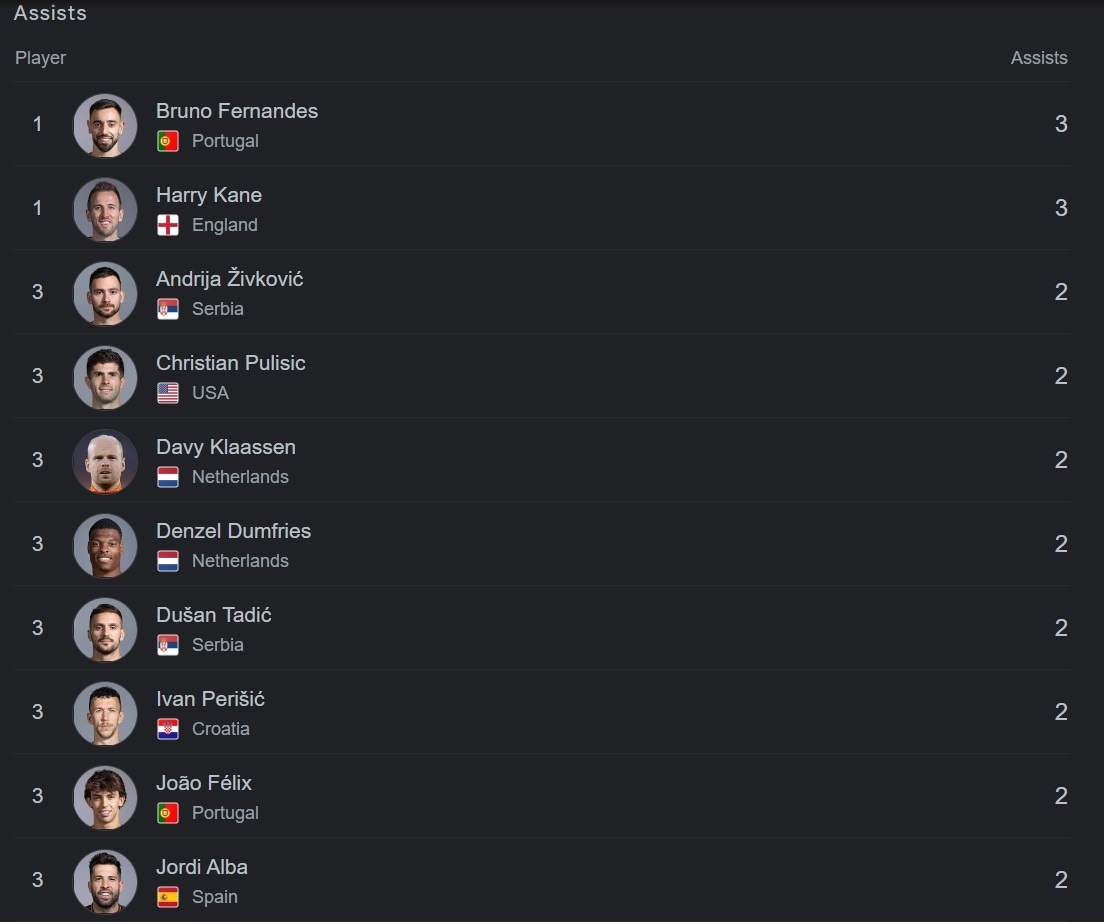Open Harry Kane's profile photo
This screenshot has height=924, width=1104.
pos(105,209)
